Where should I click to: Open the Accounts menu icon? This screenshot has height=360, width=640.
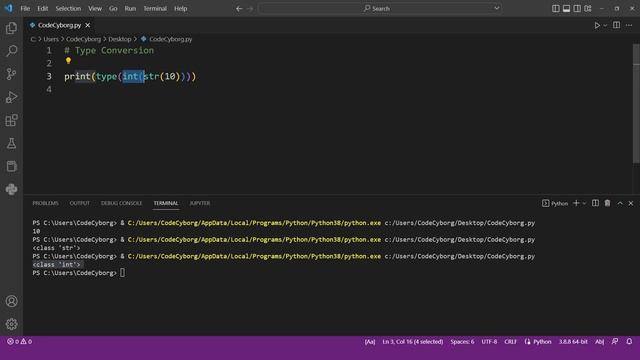coord(11,301)
